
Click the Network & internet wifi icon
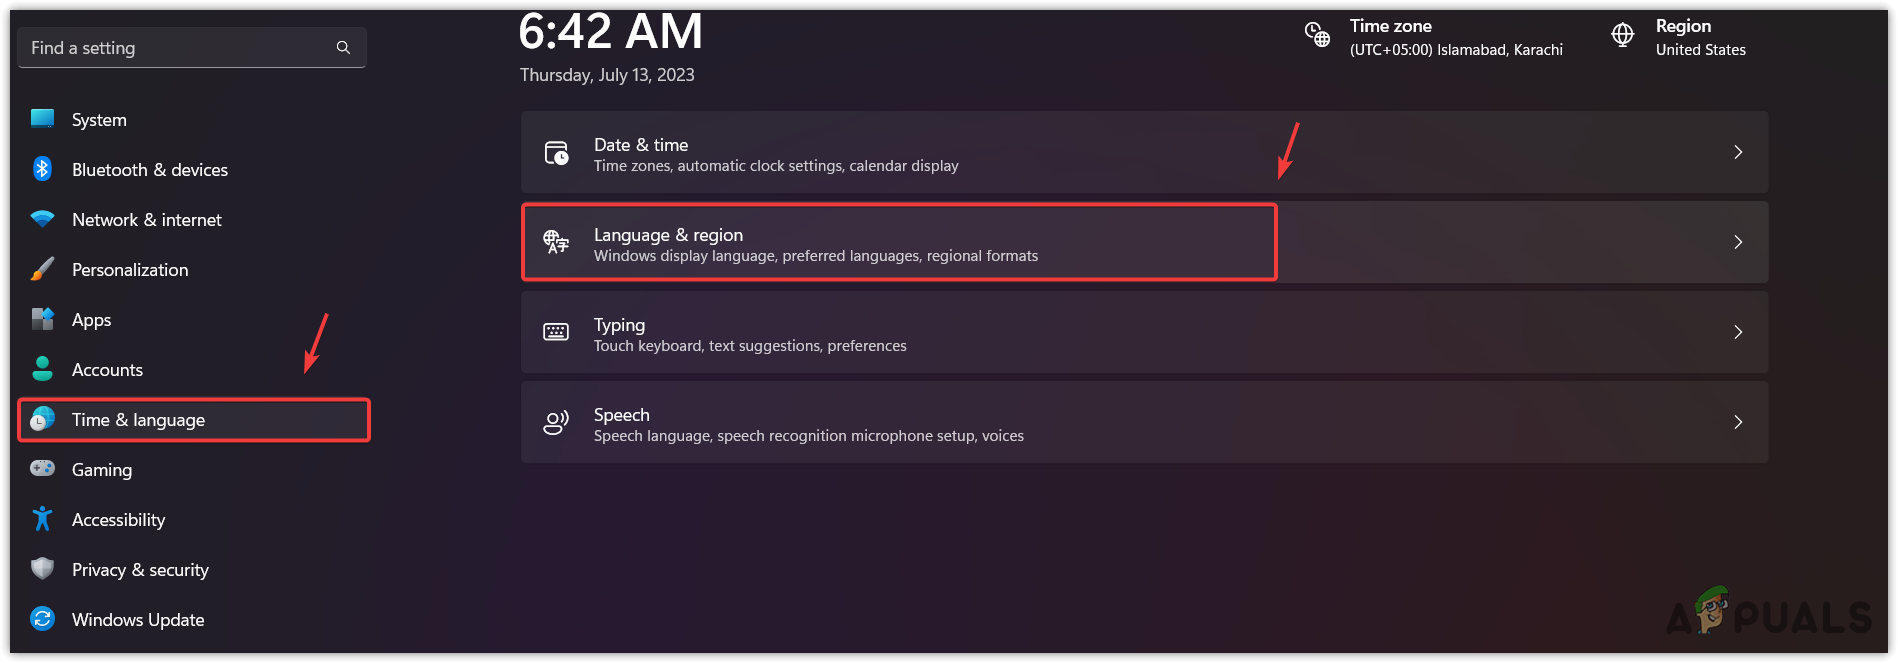tap(42, 219)
